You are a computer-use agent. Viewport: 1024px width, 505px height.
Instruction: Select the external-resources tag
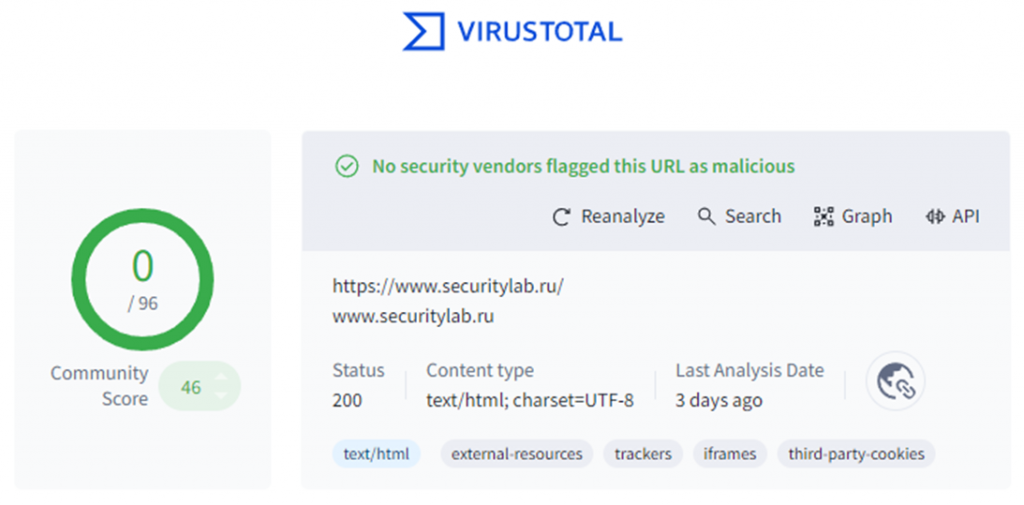point(517,453)
